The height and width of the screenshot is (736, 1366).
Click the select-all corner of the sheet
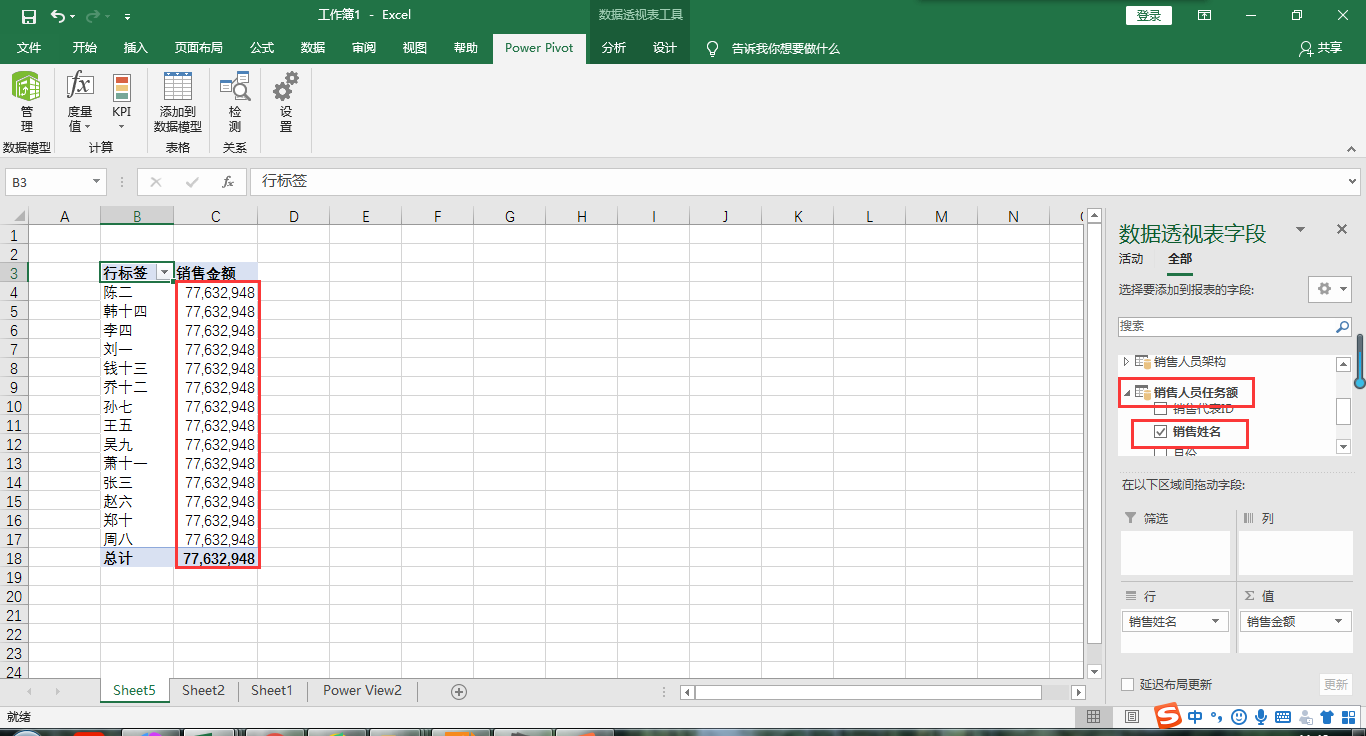[14, 216]
